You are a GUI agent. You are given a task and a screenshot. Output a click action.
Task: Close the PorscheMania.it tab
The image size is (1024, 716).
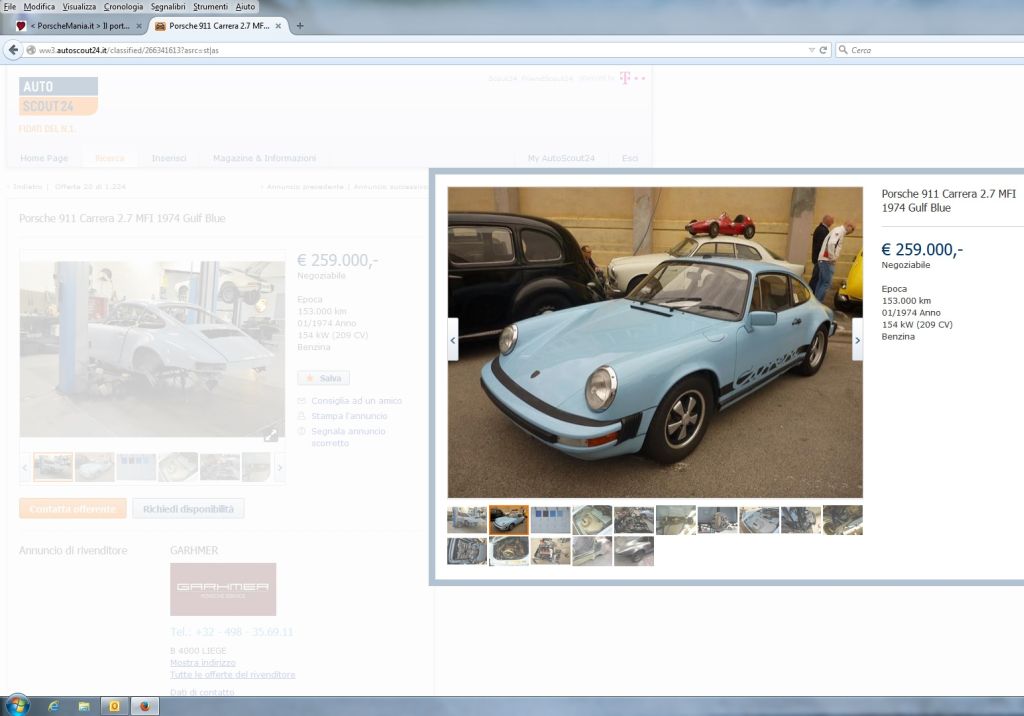138,26
